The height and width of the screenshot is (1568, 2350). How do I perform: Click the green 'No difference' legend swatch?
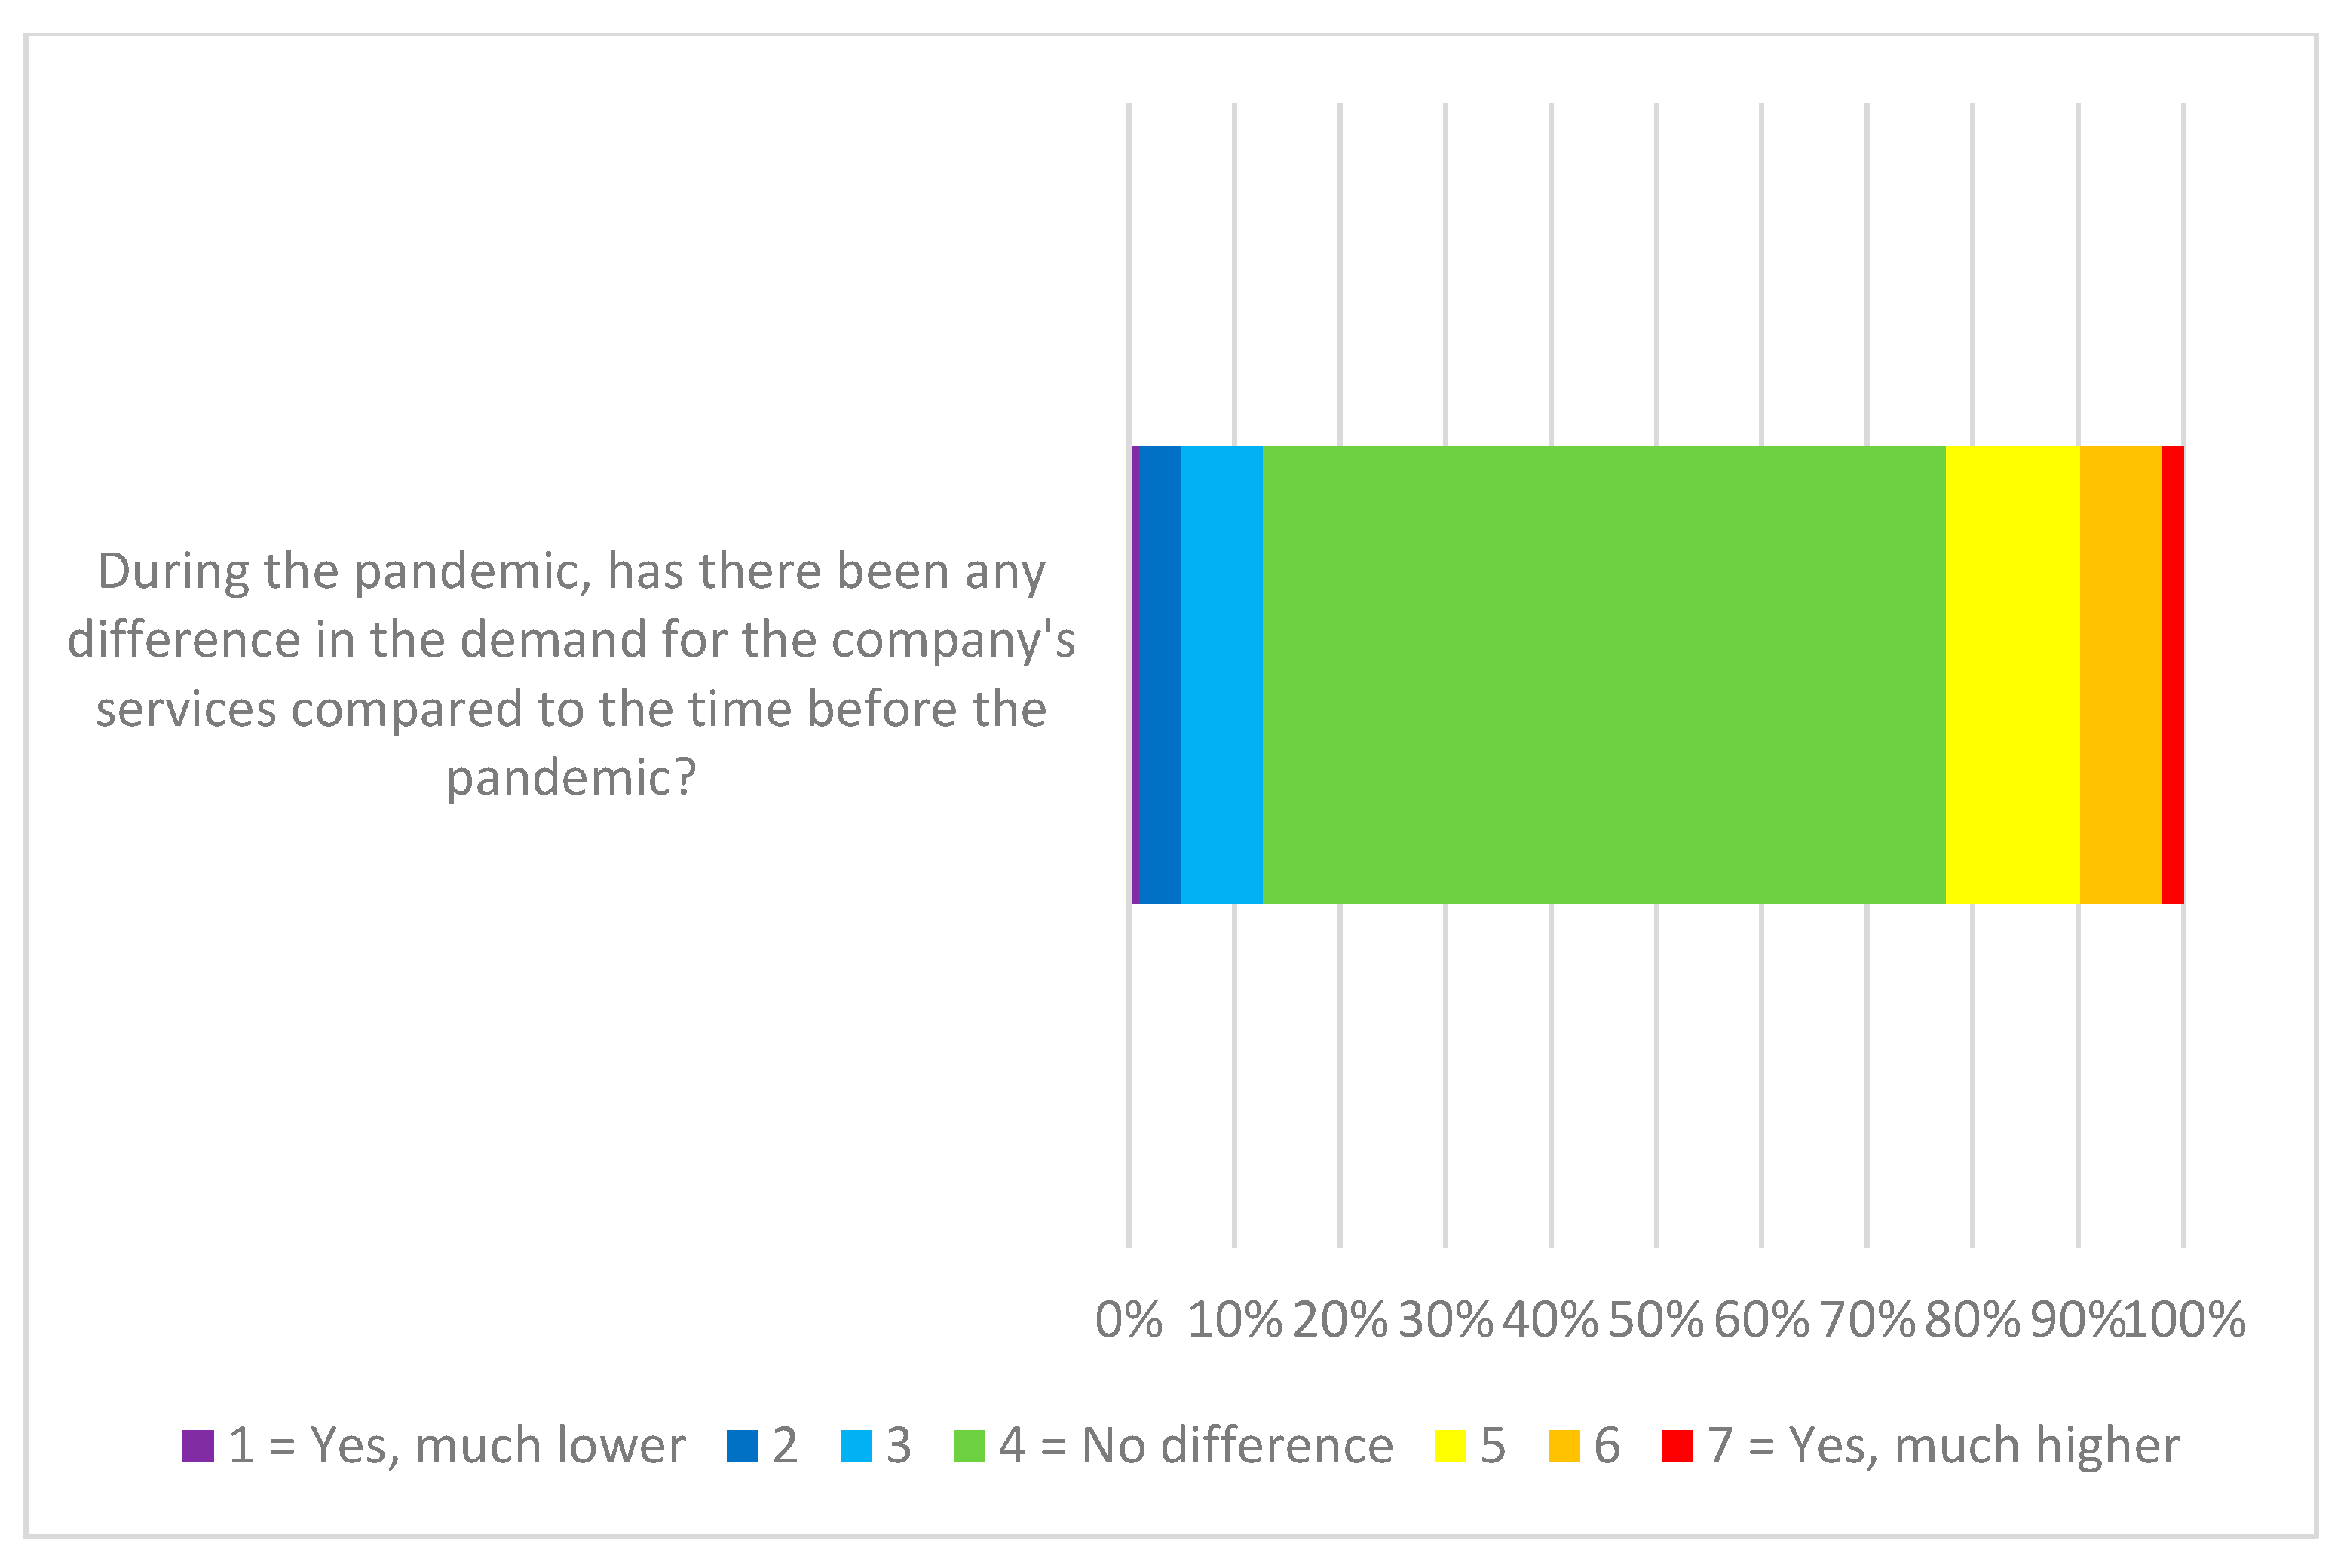[x=969, y=1446]
